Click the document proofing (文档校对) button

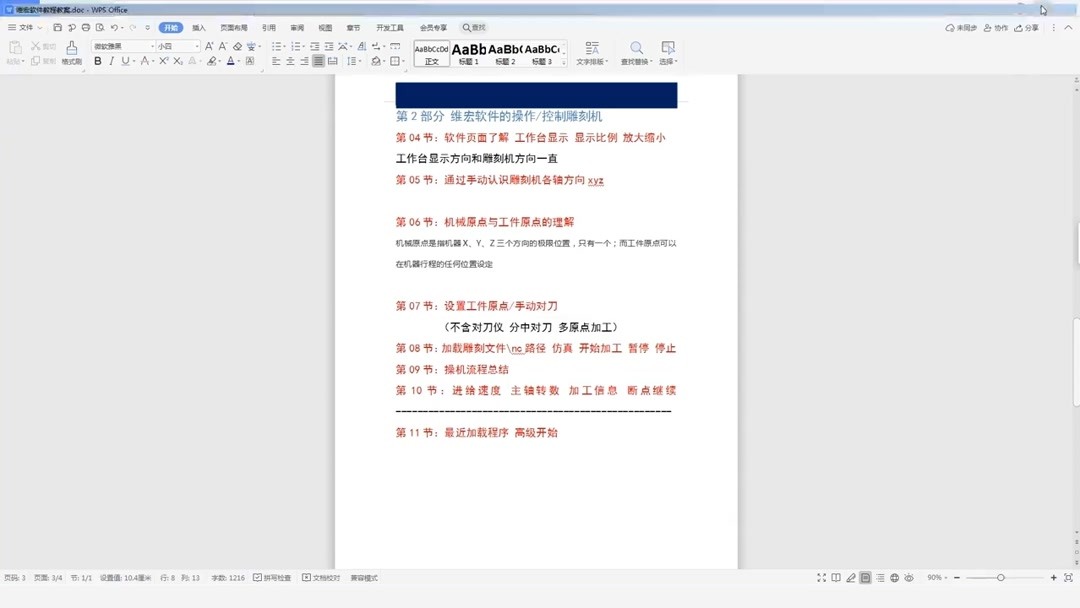point(318,578)
